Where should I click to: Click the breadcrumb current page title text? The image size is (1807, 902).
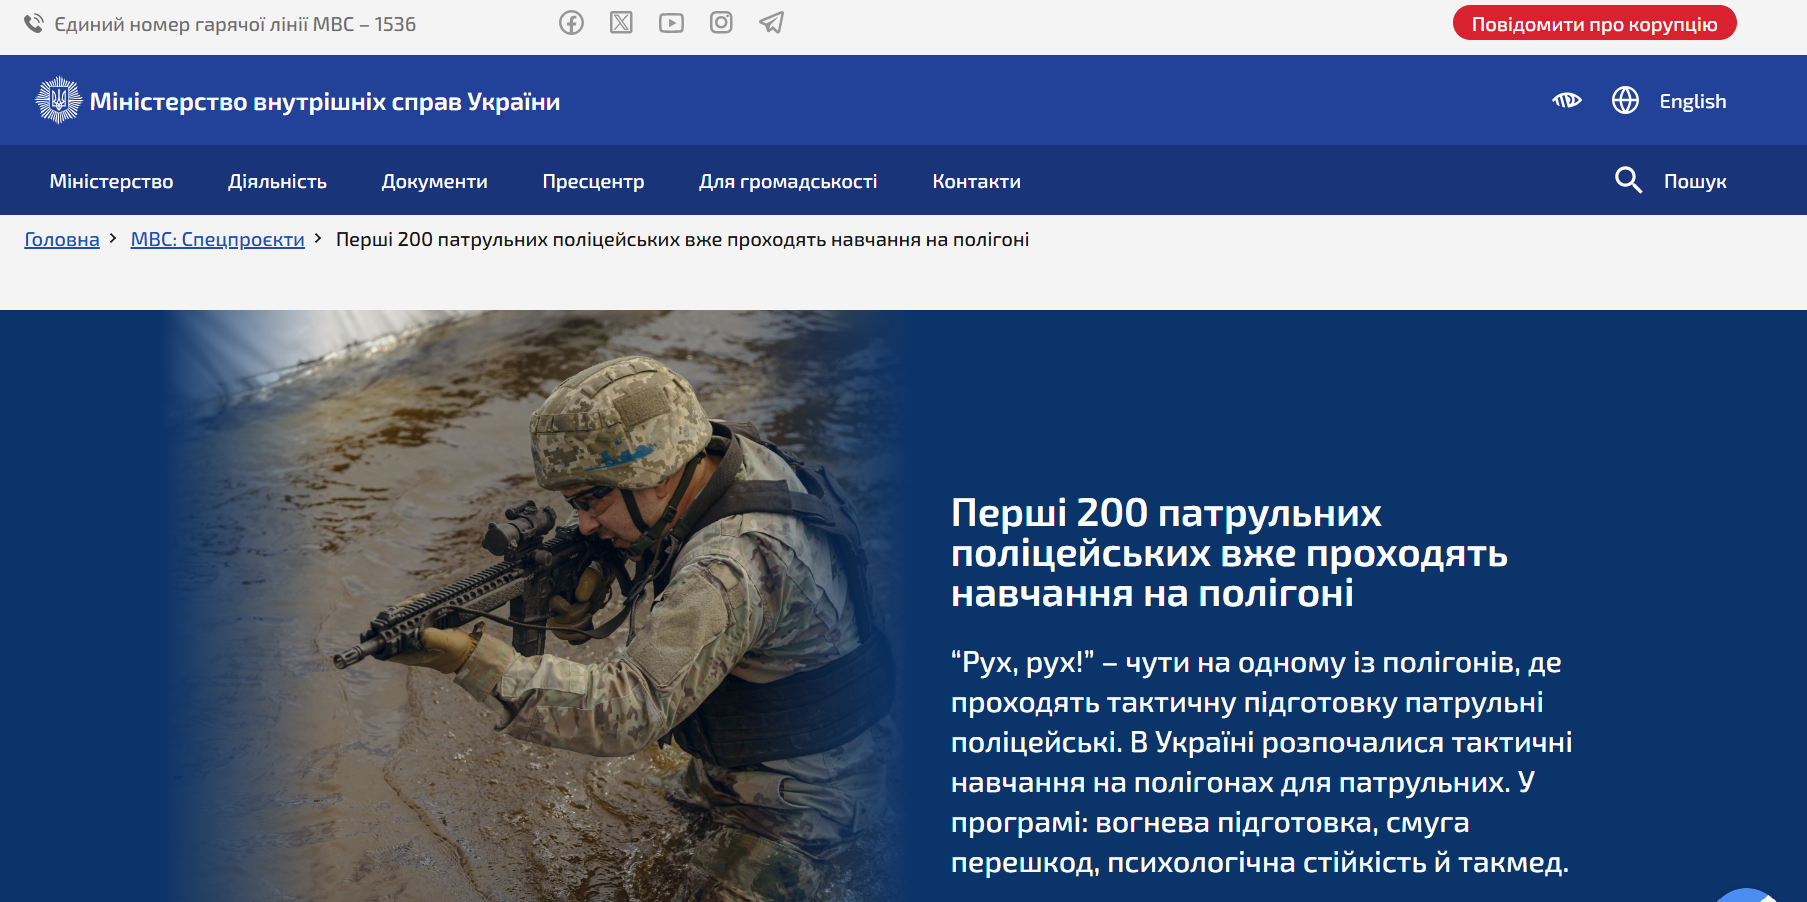tap(682, 239)
